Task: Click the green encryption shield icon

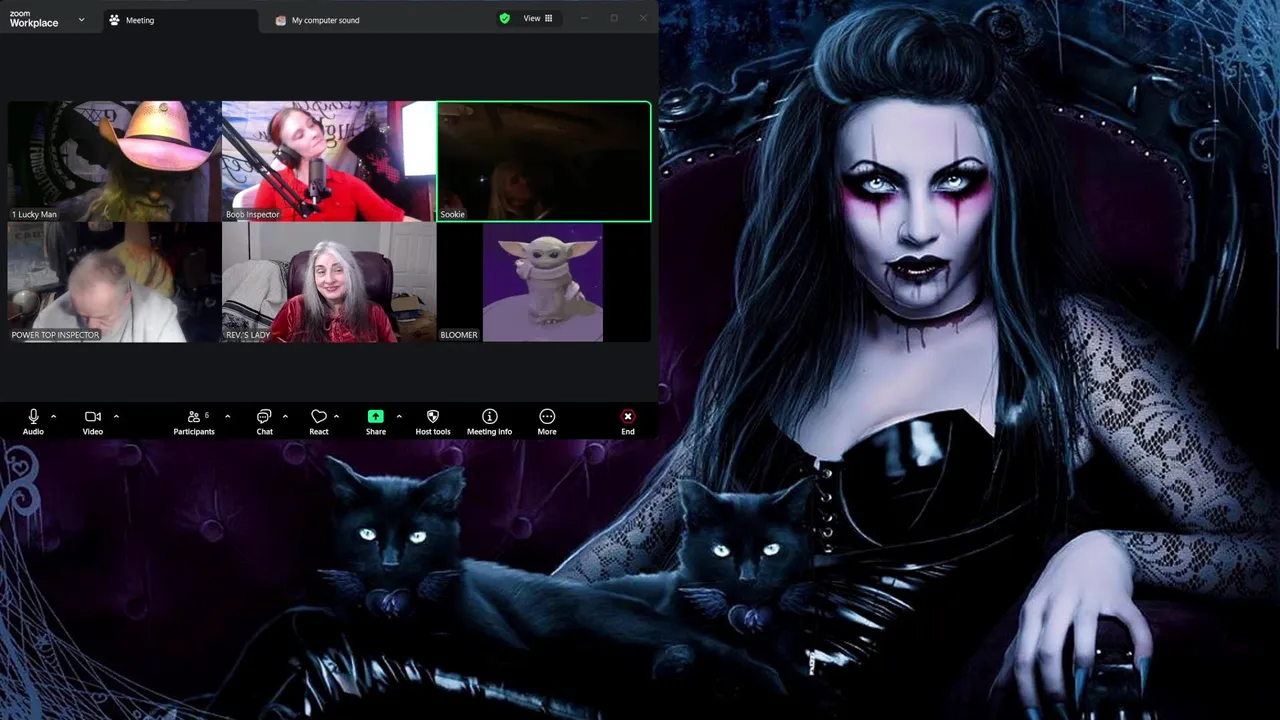Action: [x=505, y=18]
